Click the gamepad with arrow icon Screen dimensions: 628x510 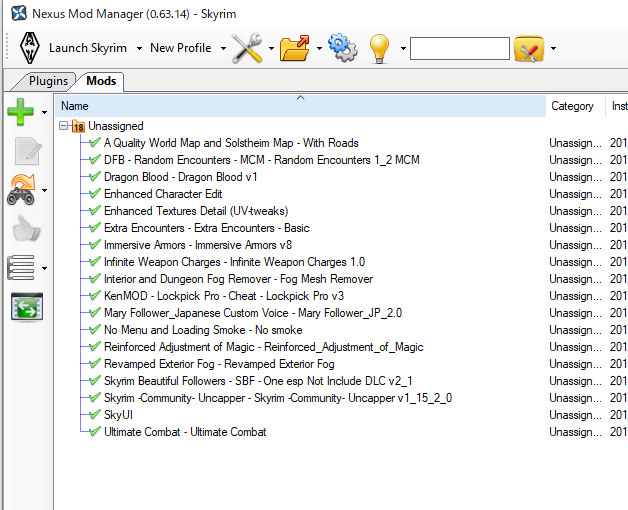(22, 189)
